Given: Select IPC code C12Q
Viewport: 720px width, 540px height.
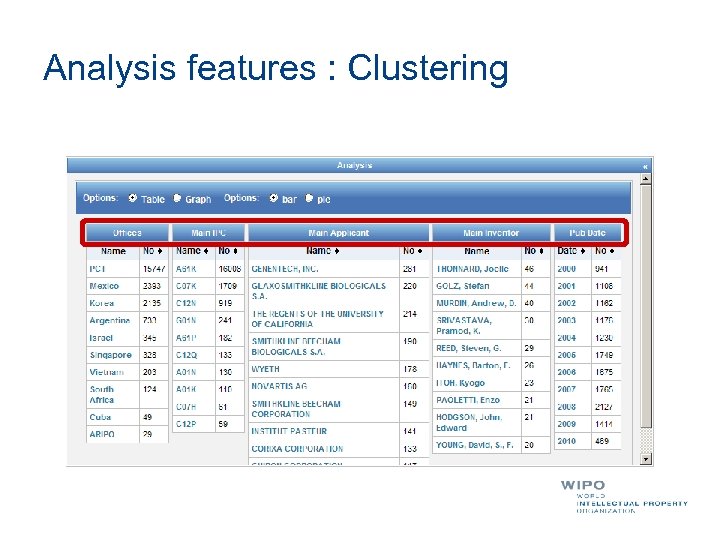Looking at the screenshot, I should pyautogui.click(x=186, y=355).
